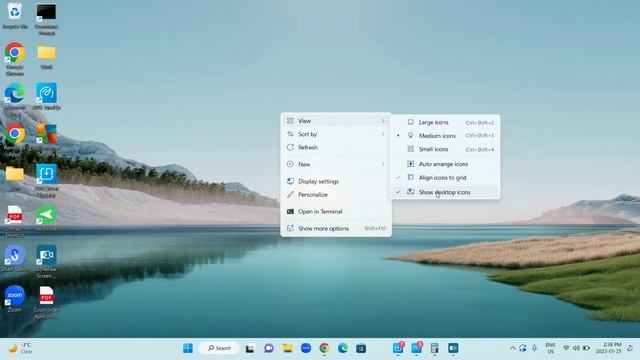Screen dimensions: 640x360
Task: Toggle Align icons to grid
Action: point(445,178)
